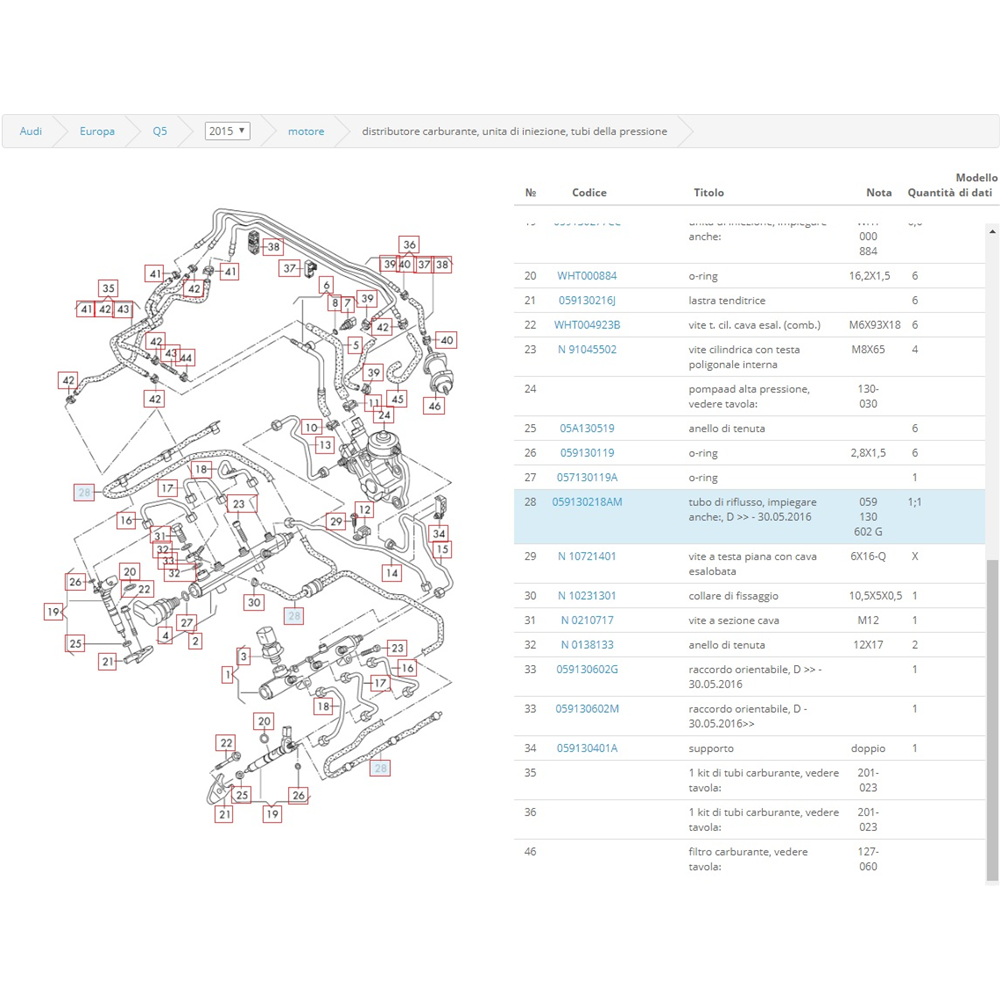Open part code 059130602M
Image resolution: width=1000 pixels, height=1000 pixels.
587,709
